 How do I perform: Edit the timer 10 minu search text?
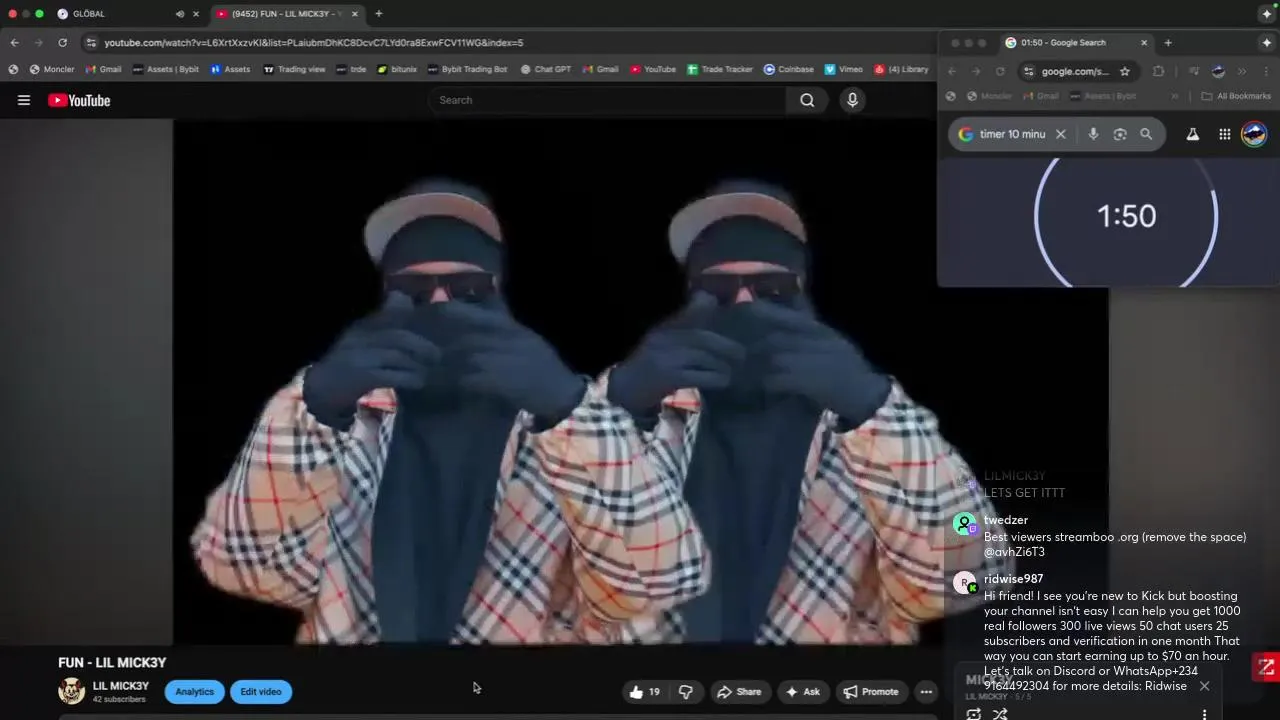[1013, 134]
